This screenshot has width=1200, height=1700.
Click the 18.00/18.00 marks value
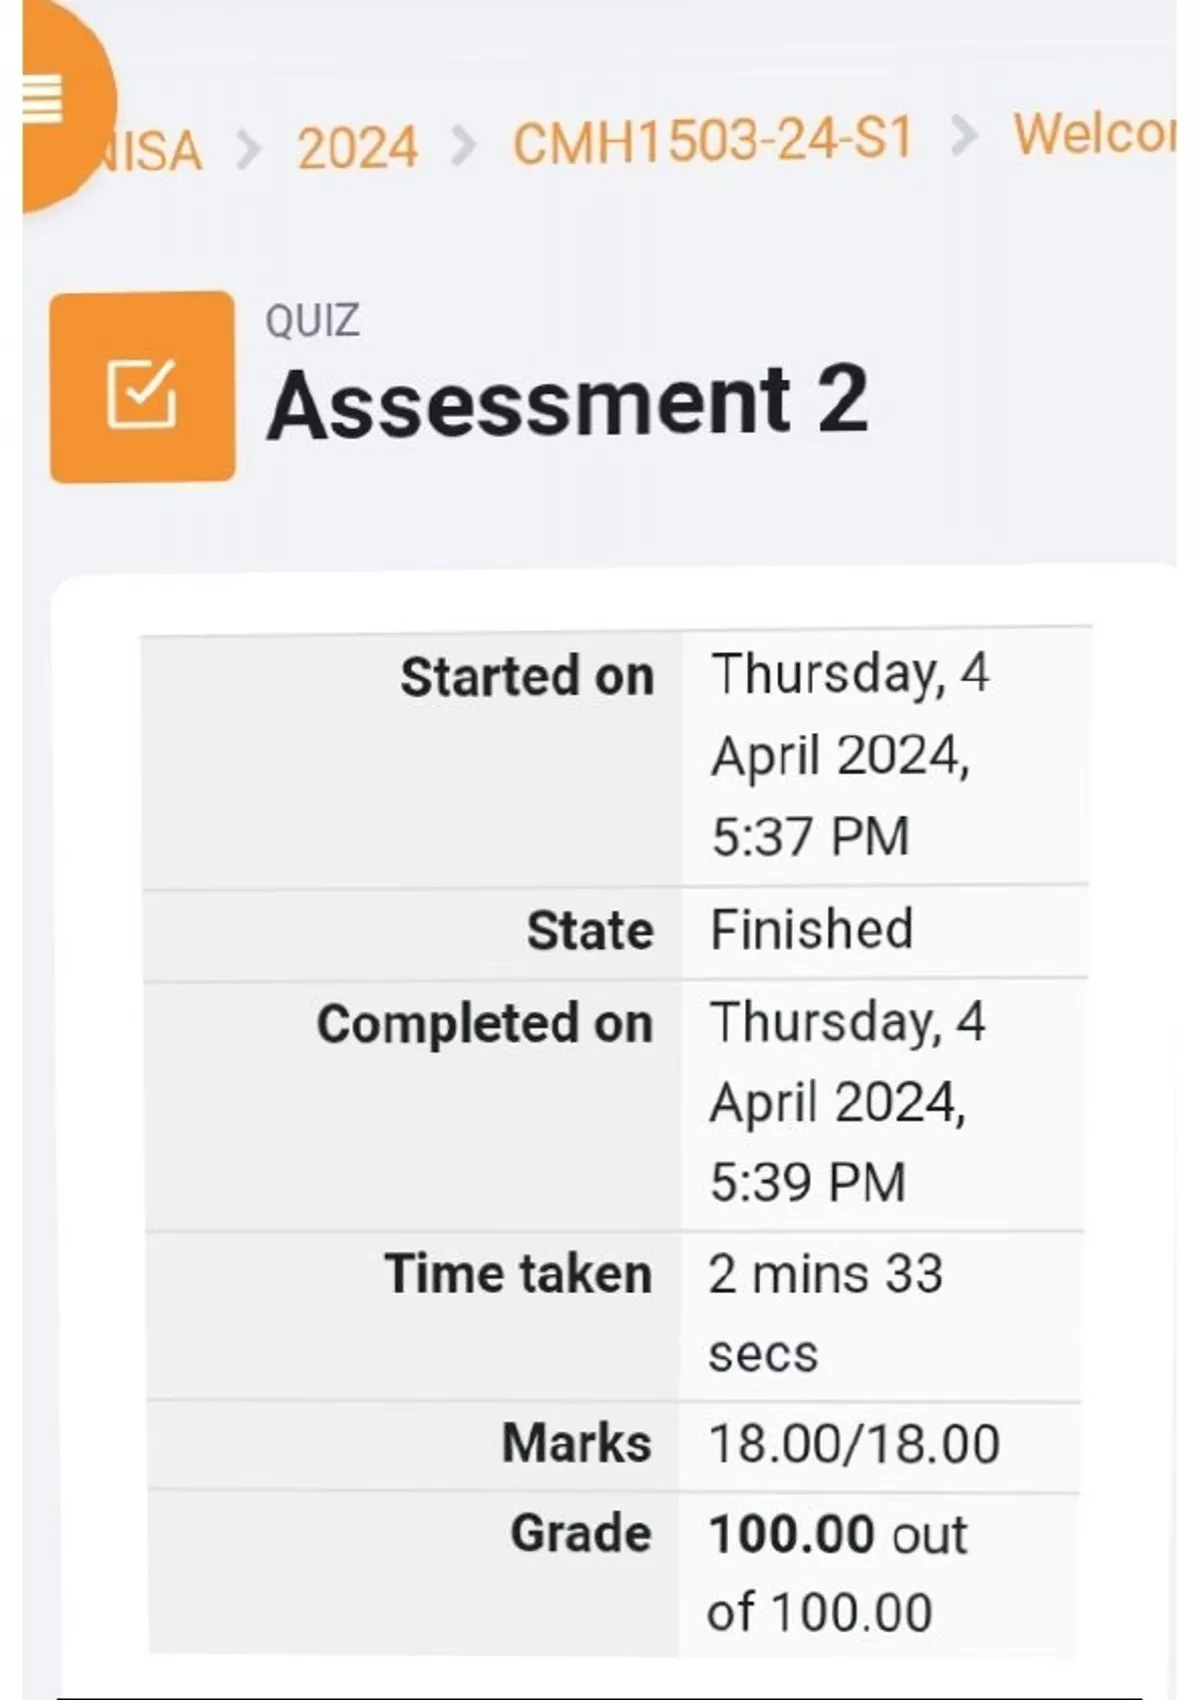point(853,1444)
